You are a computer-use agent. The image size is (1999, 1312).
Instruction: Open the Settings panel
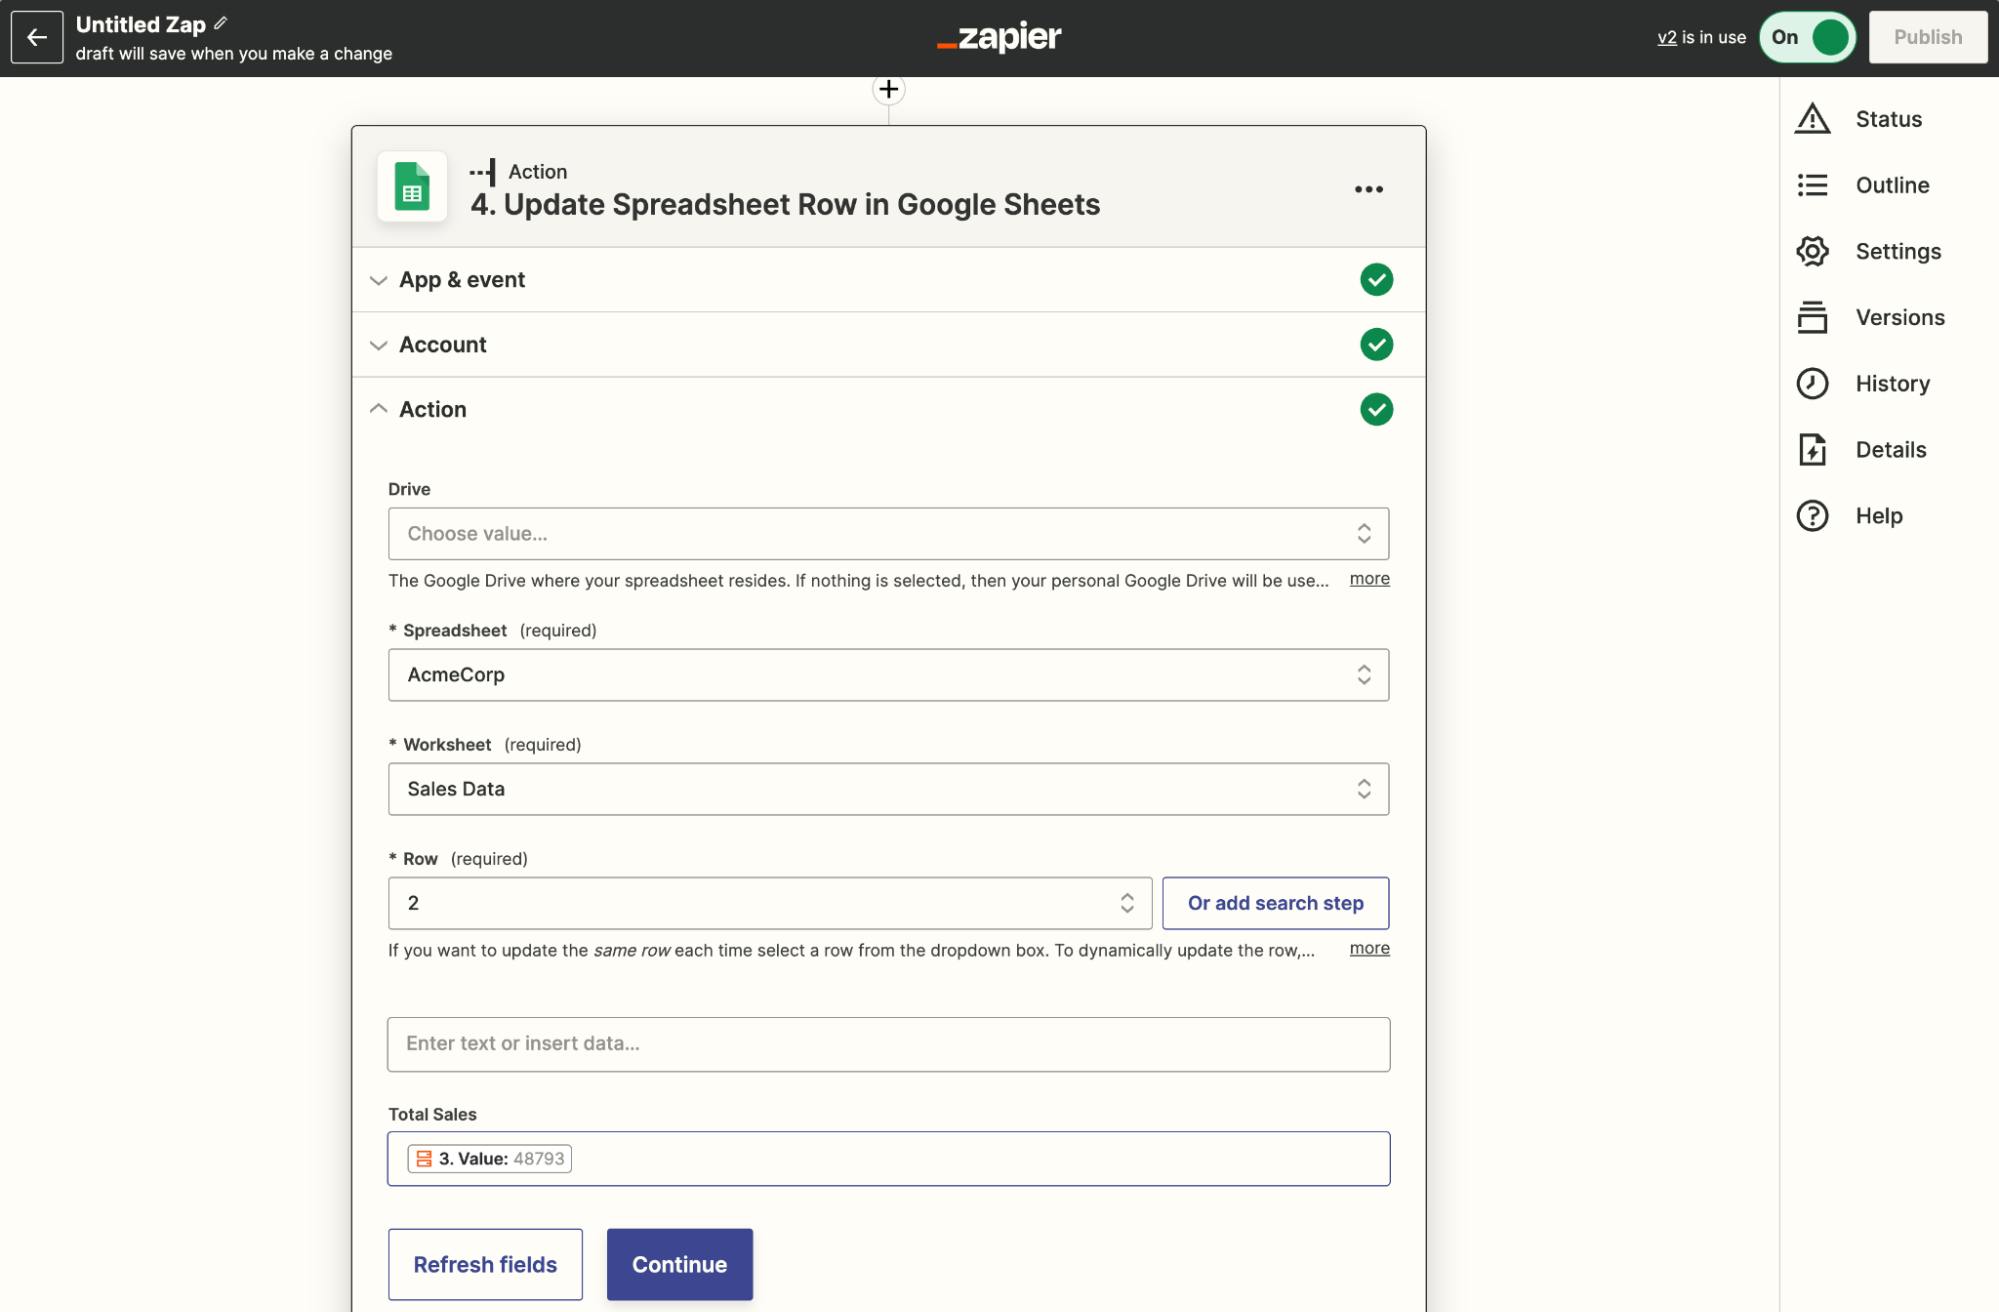pos(1898,251)
